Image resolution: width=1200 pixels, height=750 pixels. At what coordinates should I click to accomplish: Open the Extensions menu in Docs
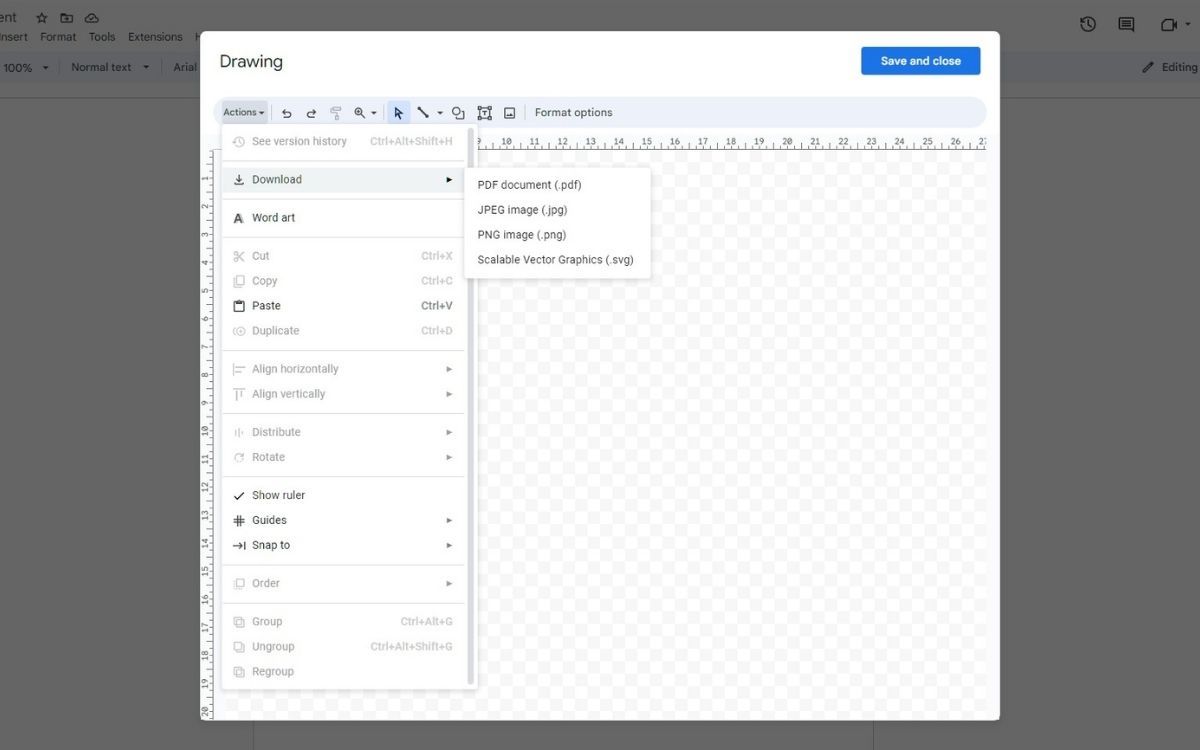(155, 37)
